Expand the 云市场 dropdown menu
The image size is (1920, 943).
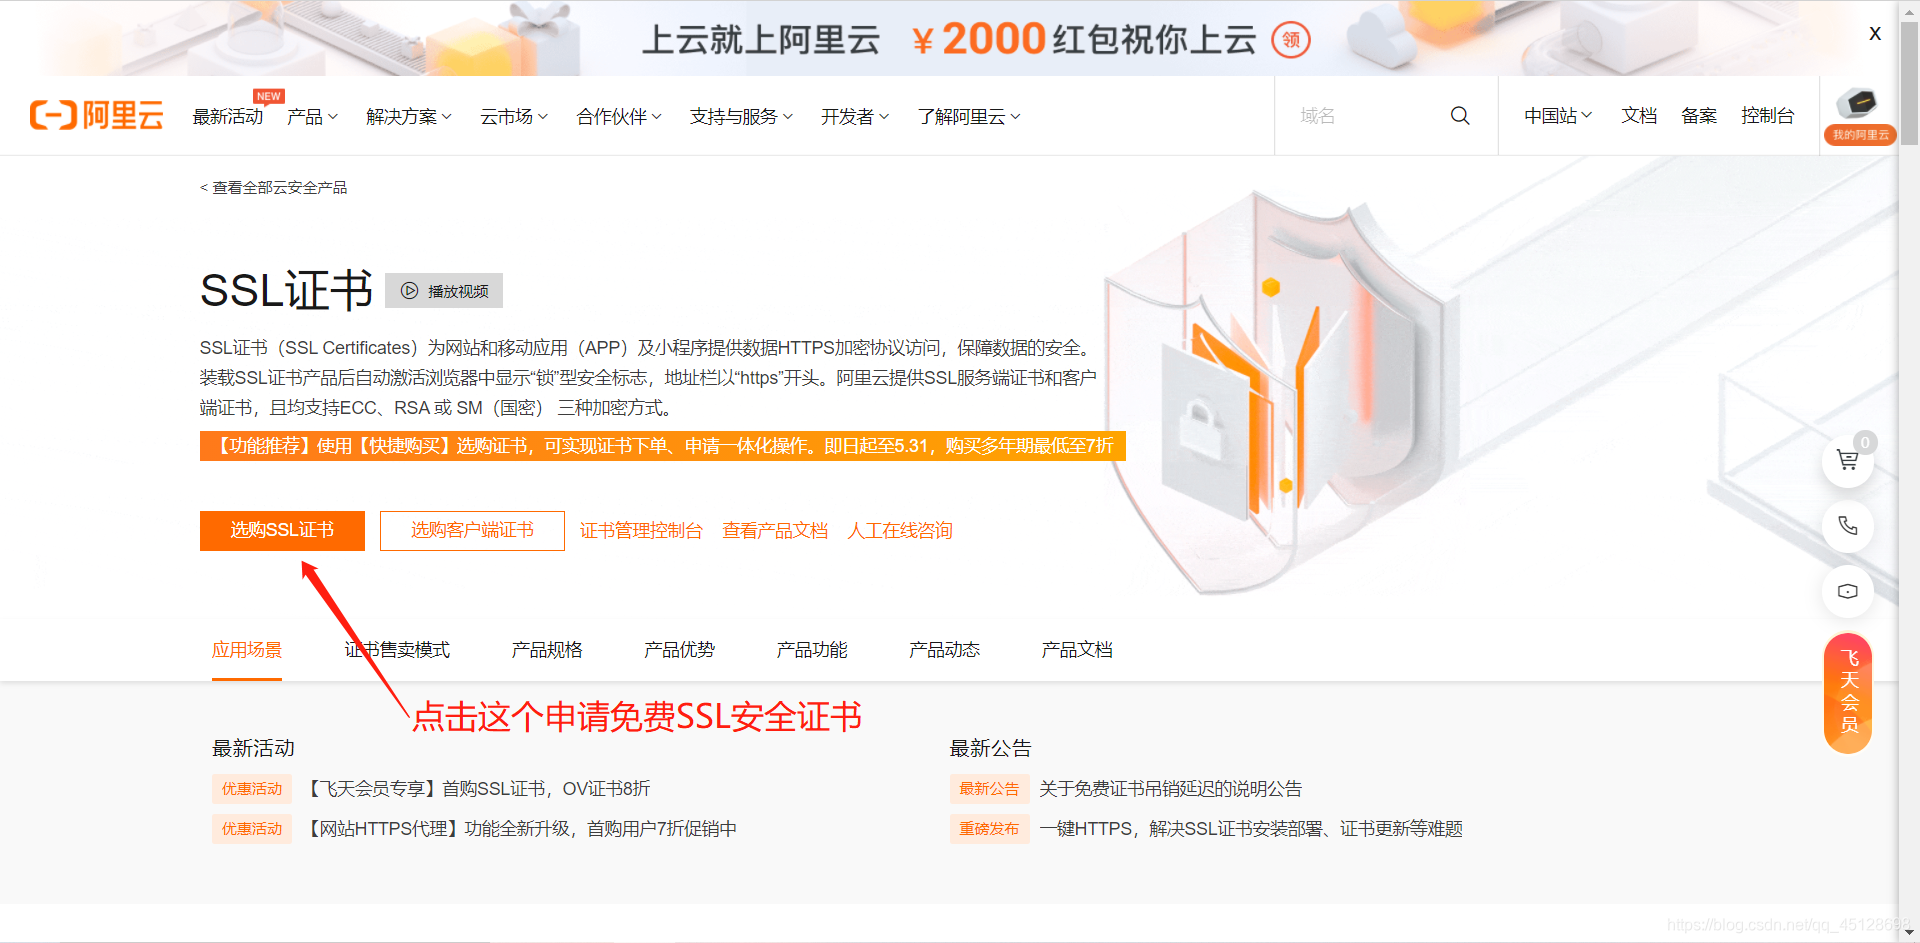pyautogui.click(x=514, y=117)
